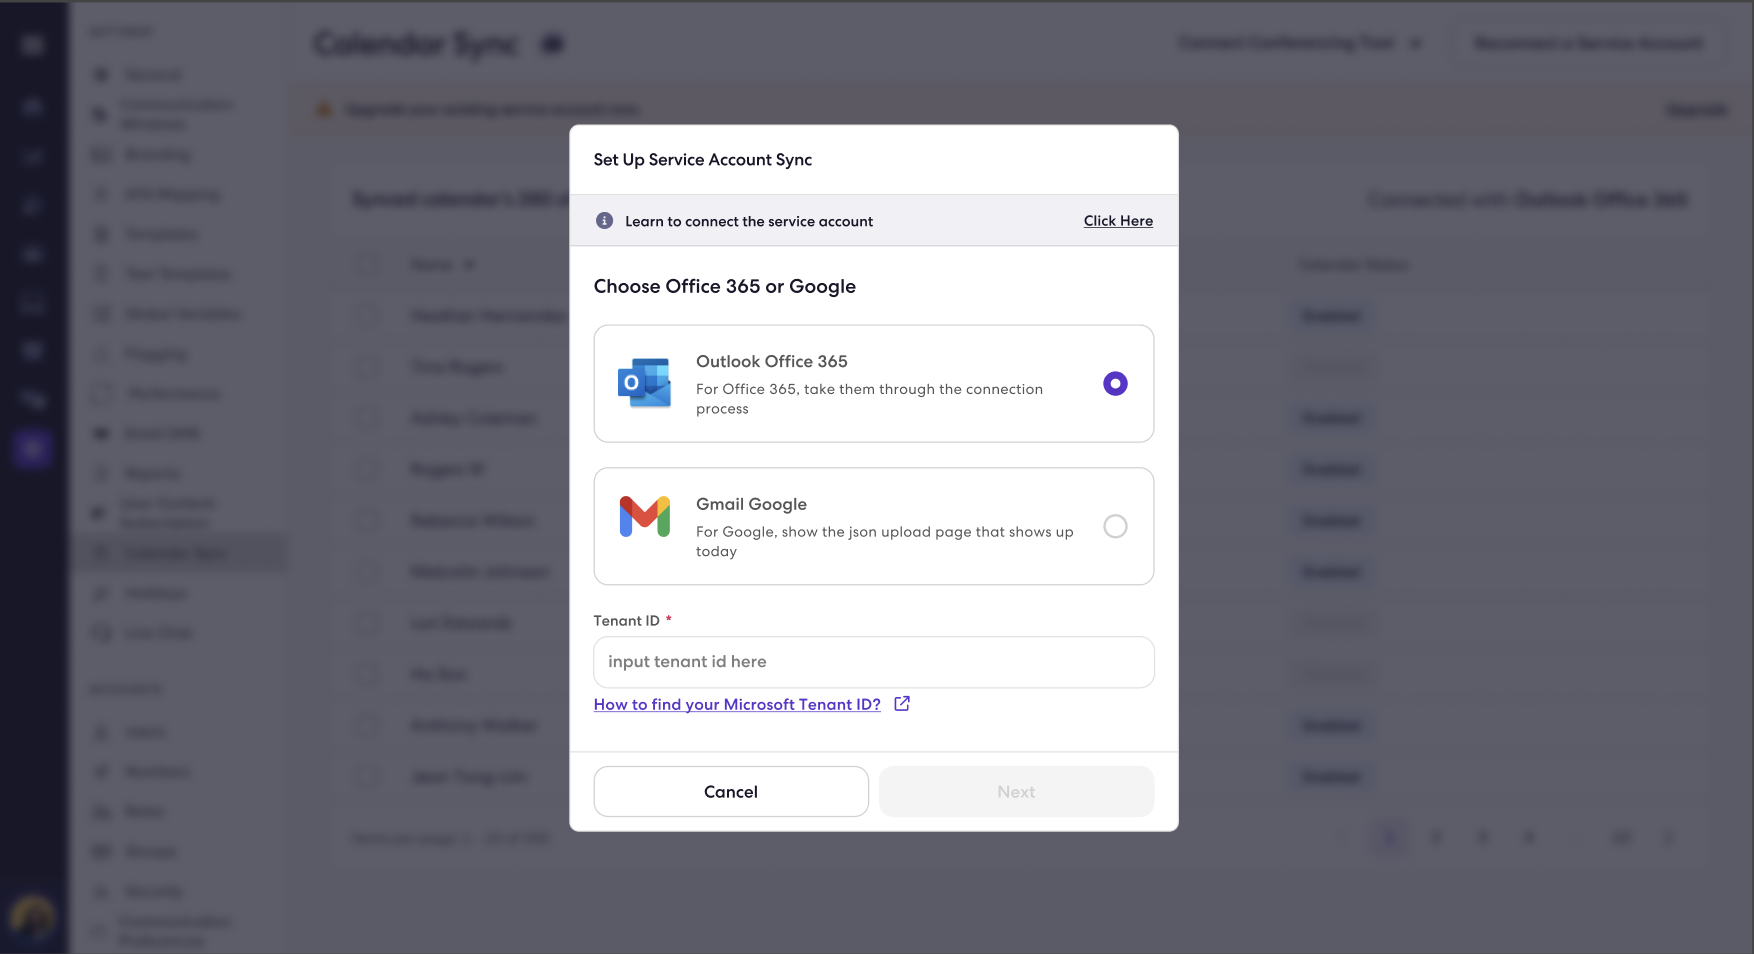Click the info icon beside Learn to connect
The width and height of the screenshot is (1754, 954).
click(604, 221)
